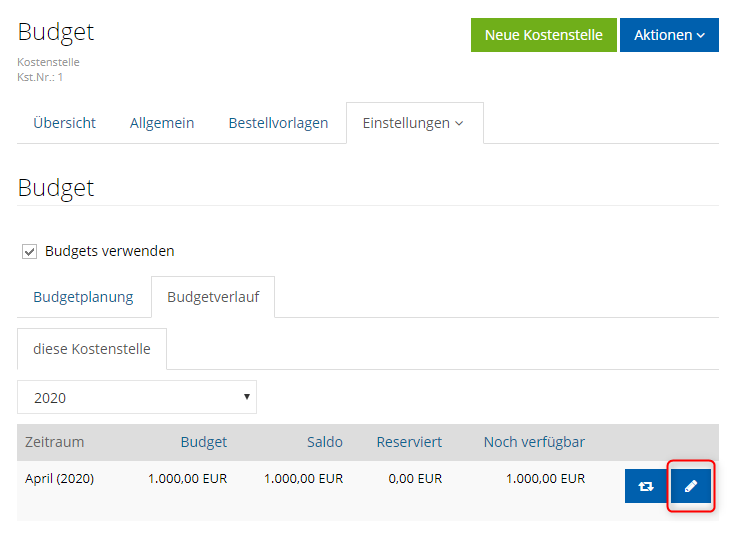Sort by the Budget column header
The width and height of the screenshot is (746, 539).
(x=203, y=442)
